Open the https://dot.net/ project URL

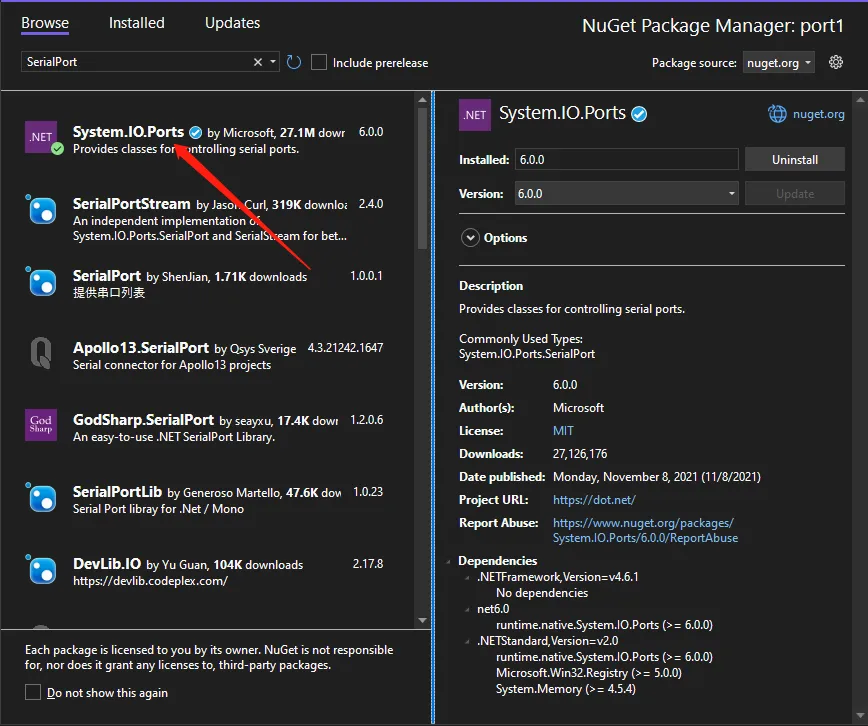(594, 500)
